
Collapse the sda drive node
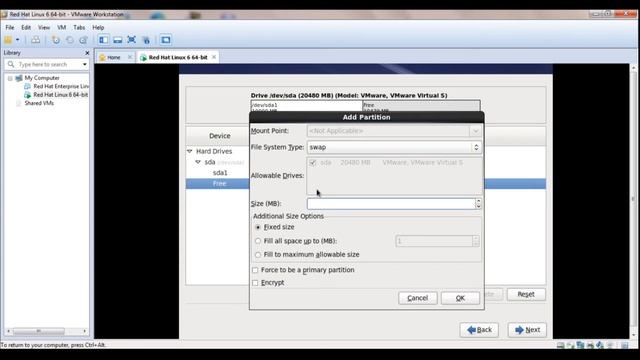[x=198, y=162]
